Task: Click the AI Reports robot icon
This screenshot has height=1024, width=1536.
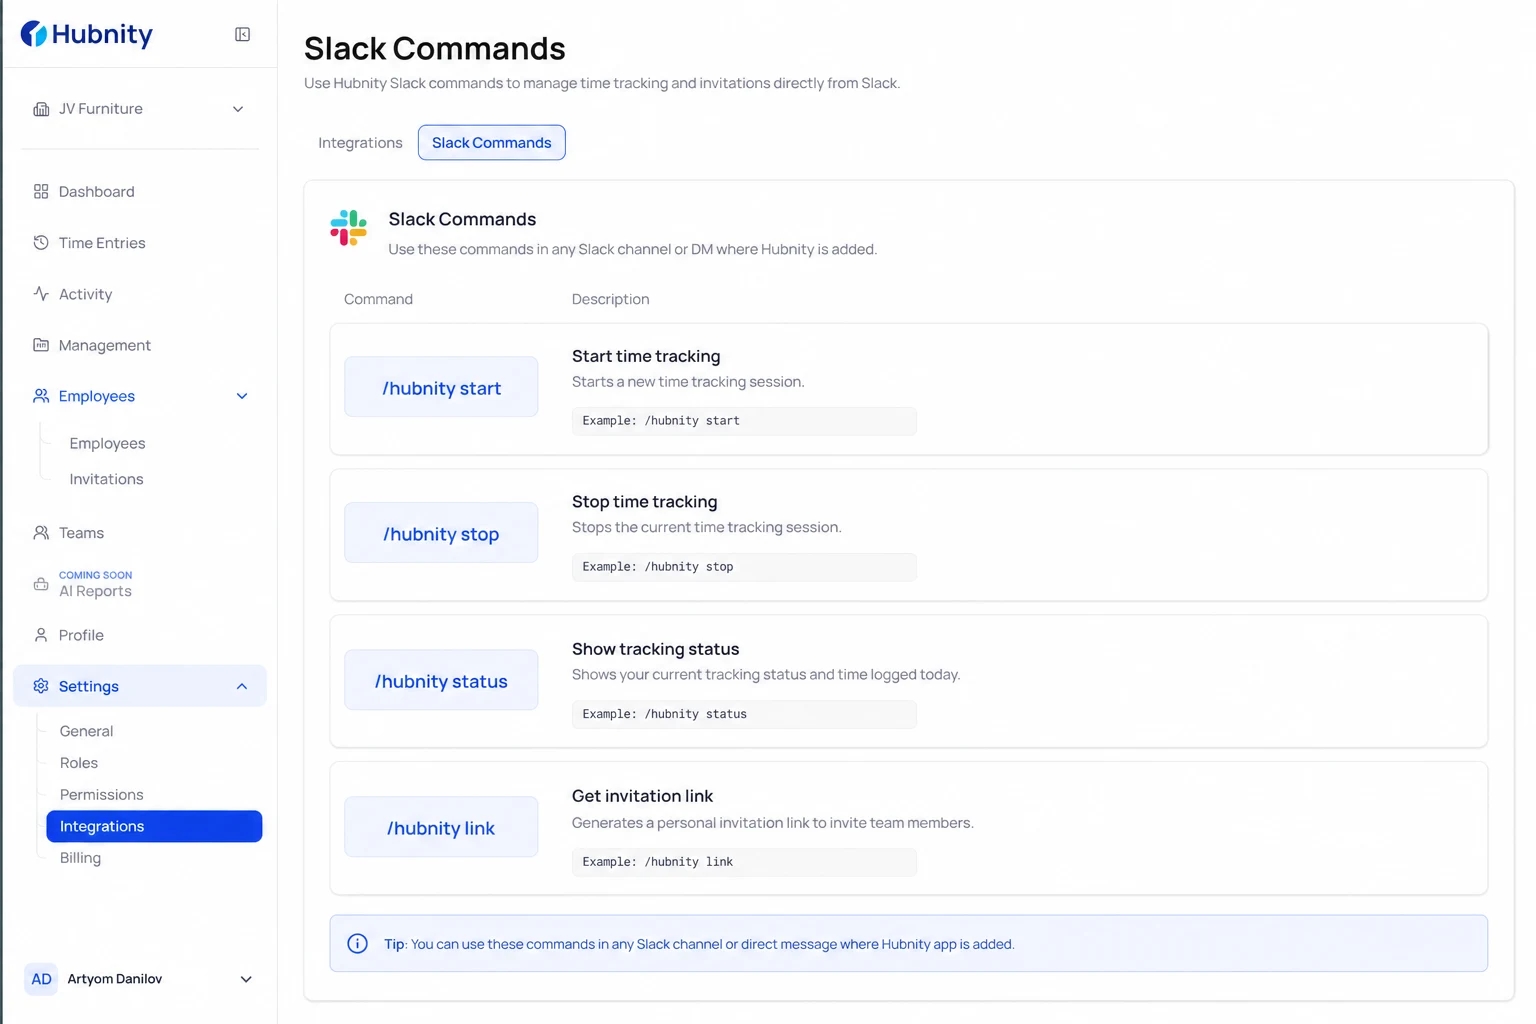Action: [41, 584]
